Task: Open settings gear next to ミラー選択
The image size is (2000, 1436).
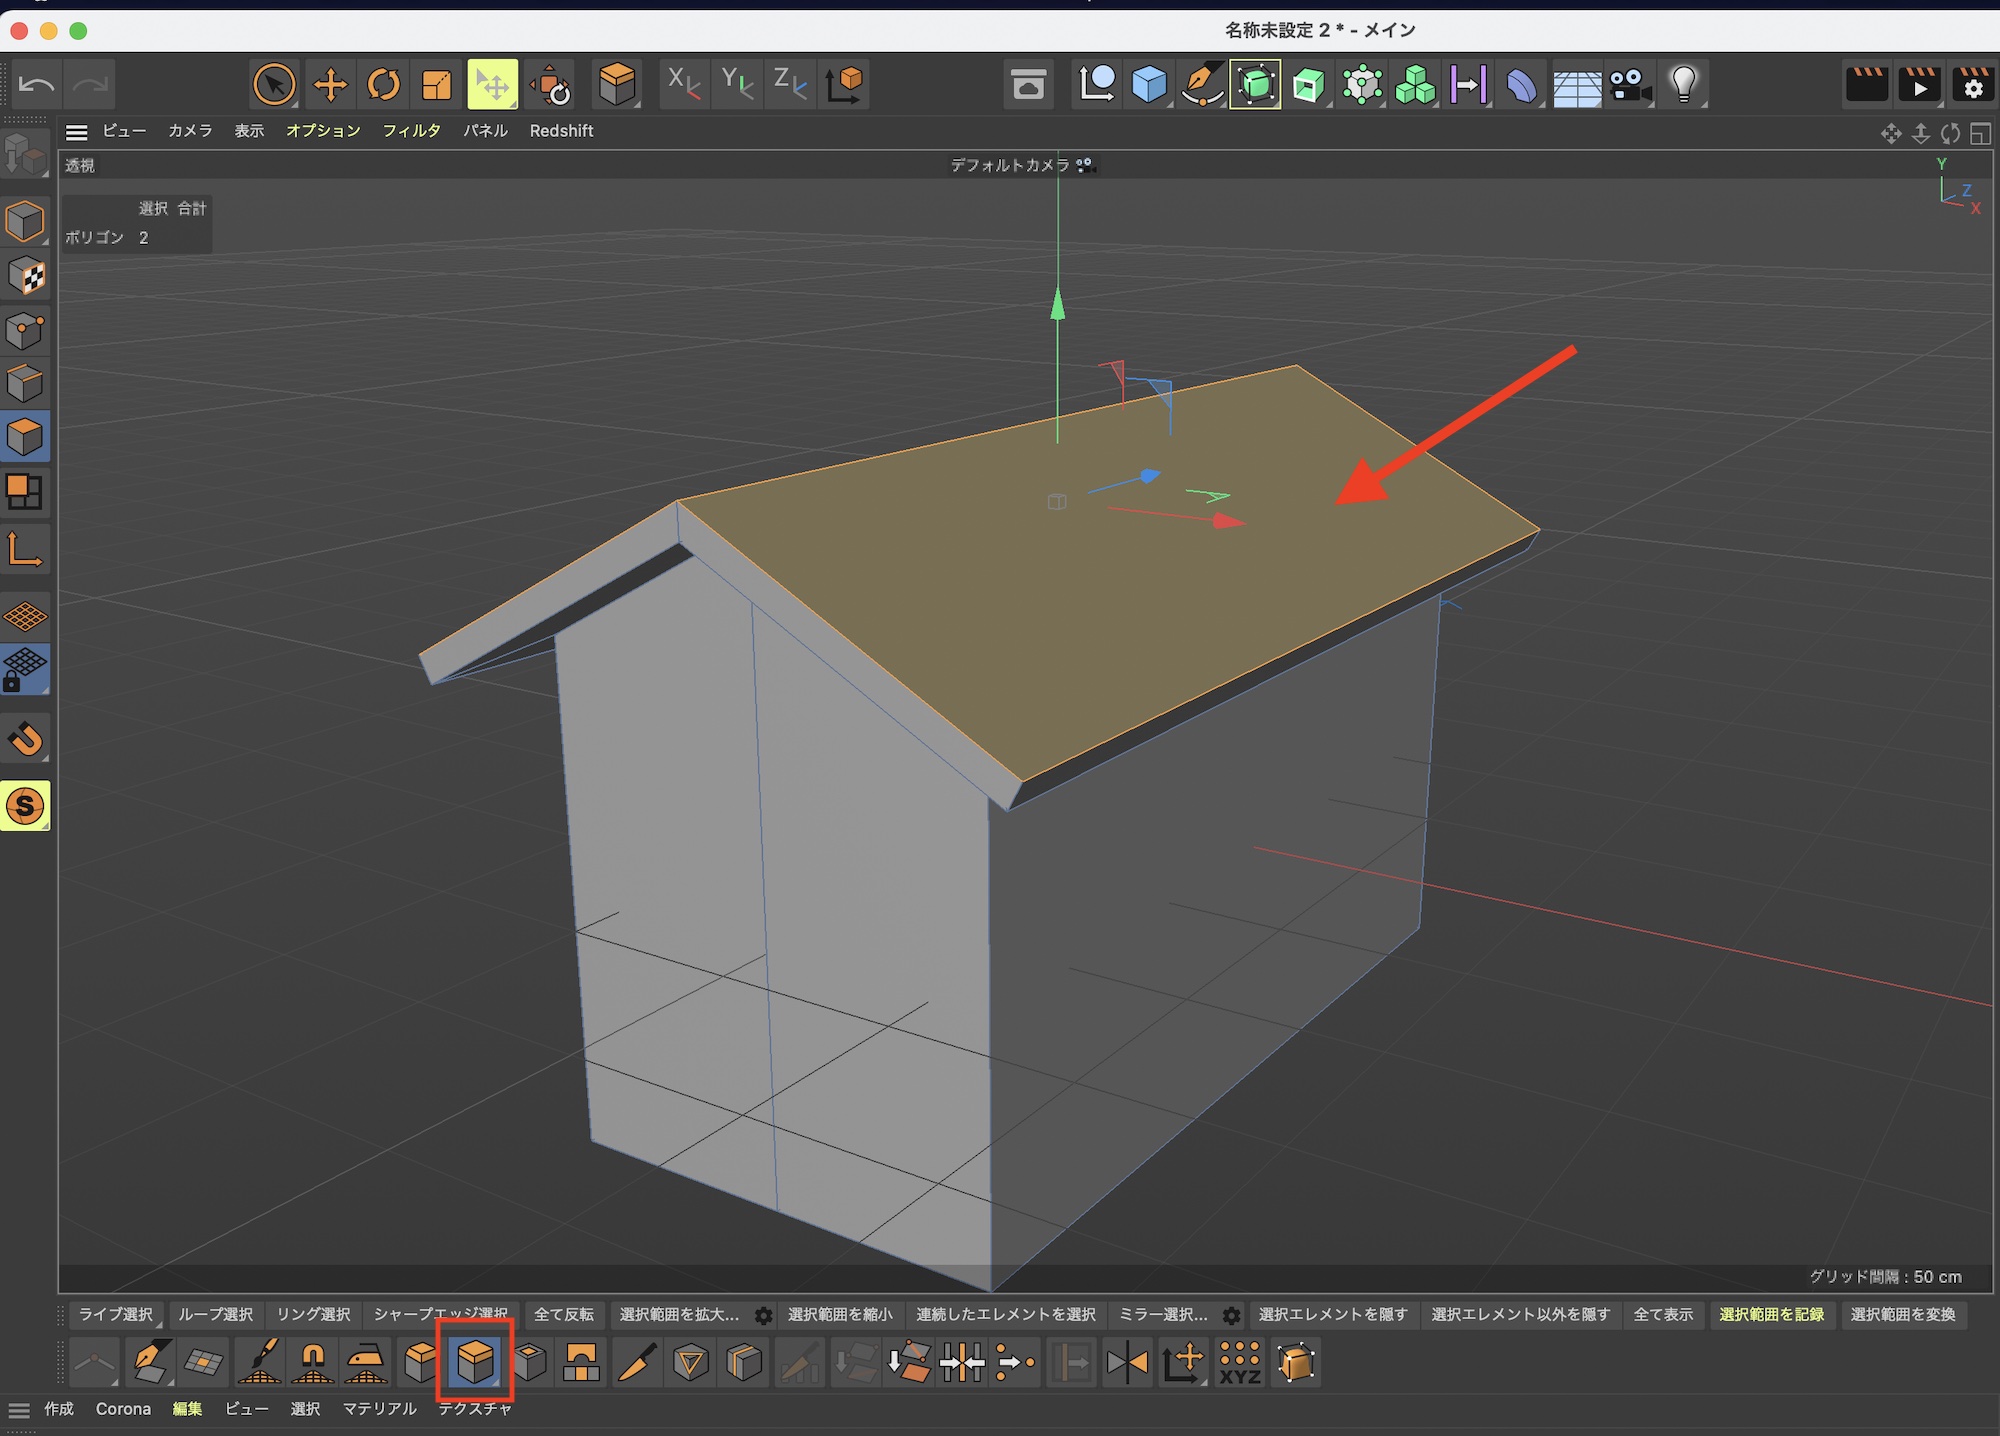Action: tap(1231, 1315)
